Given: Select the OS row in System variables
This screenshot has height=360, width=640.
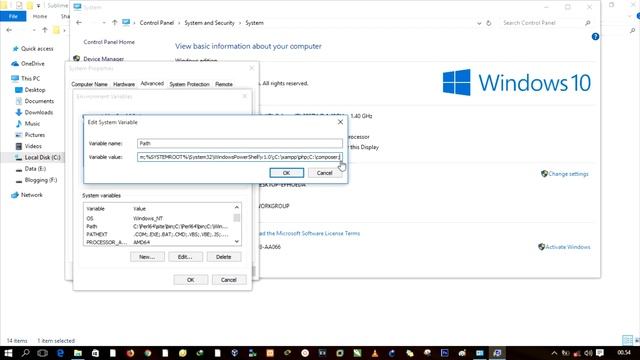Looking at the screenshot, I should click(158, 218).
